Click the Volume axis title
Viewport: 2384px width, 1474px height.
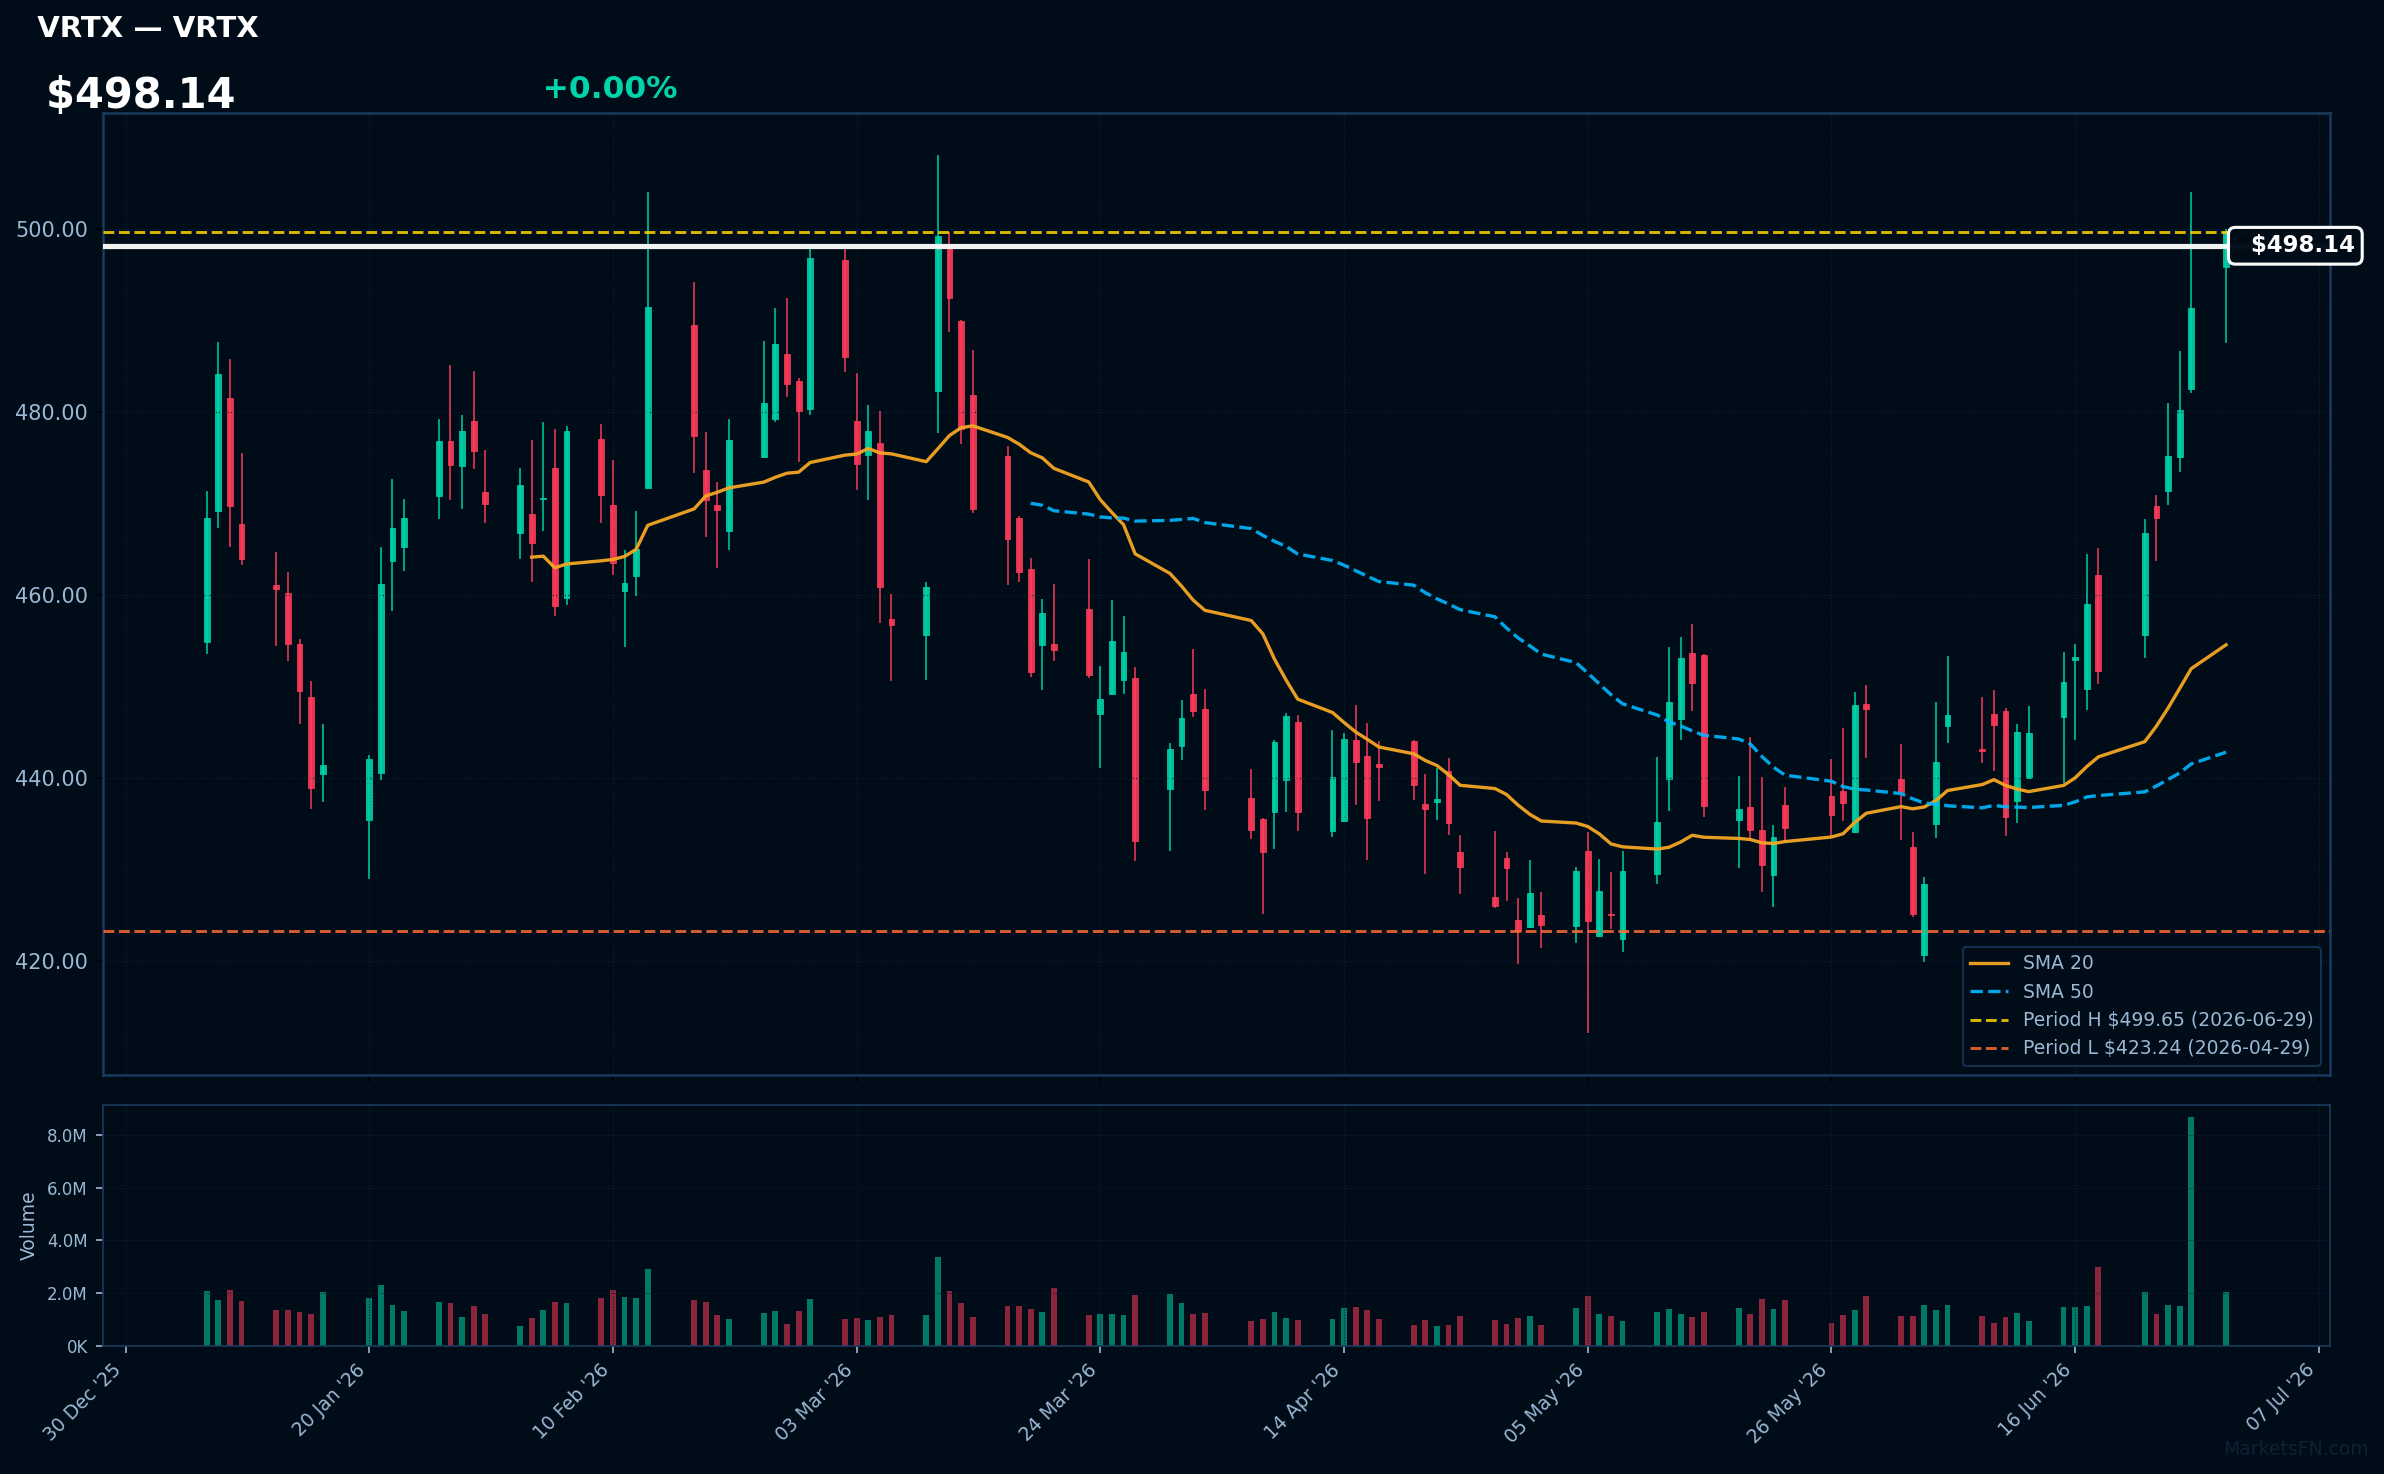(x=28, y=1226)
